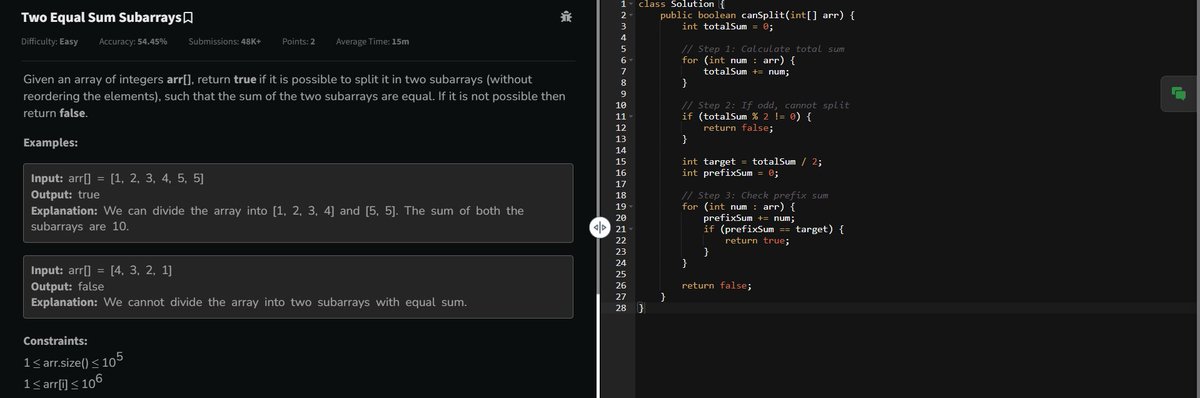Click line number 14 in the gutter
Viewport: 1200px width, 398px height.
(620, 150)
